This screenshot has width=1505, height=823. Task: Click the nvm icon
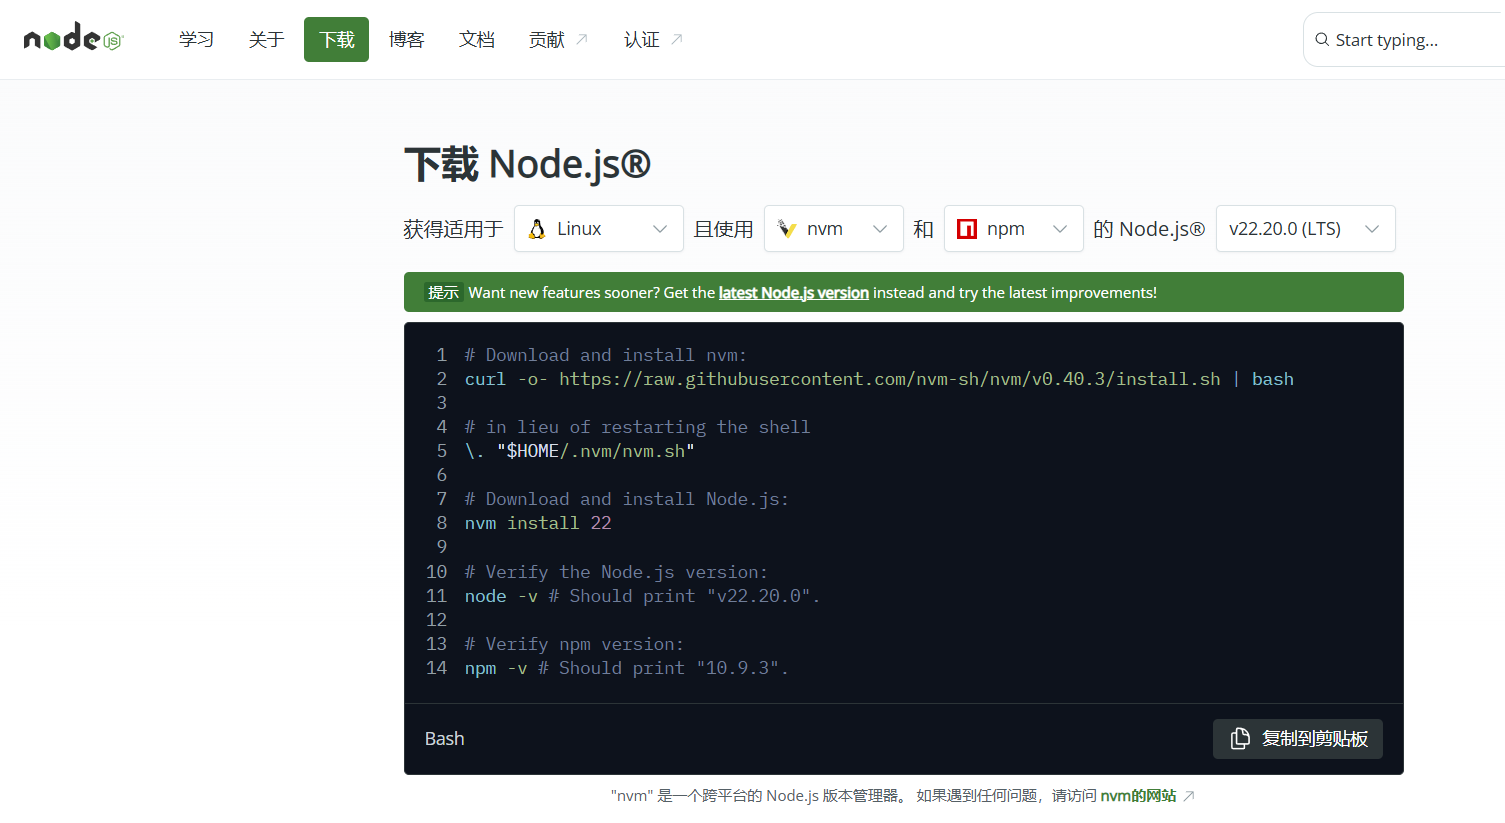pos(787,229)
